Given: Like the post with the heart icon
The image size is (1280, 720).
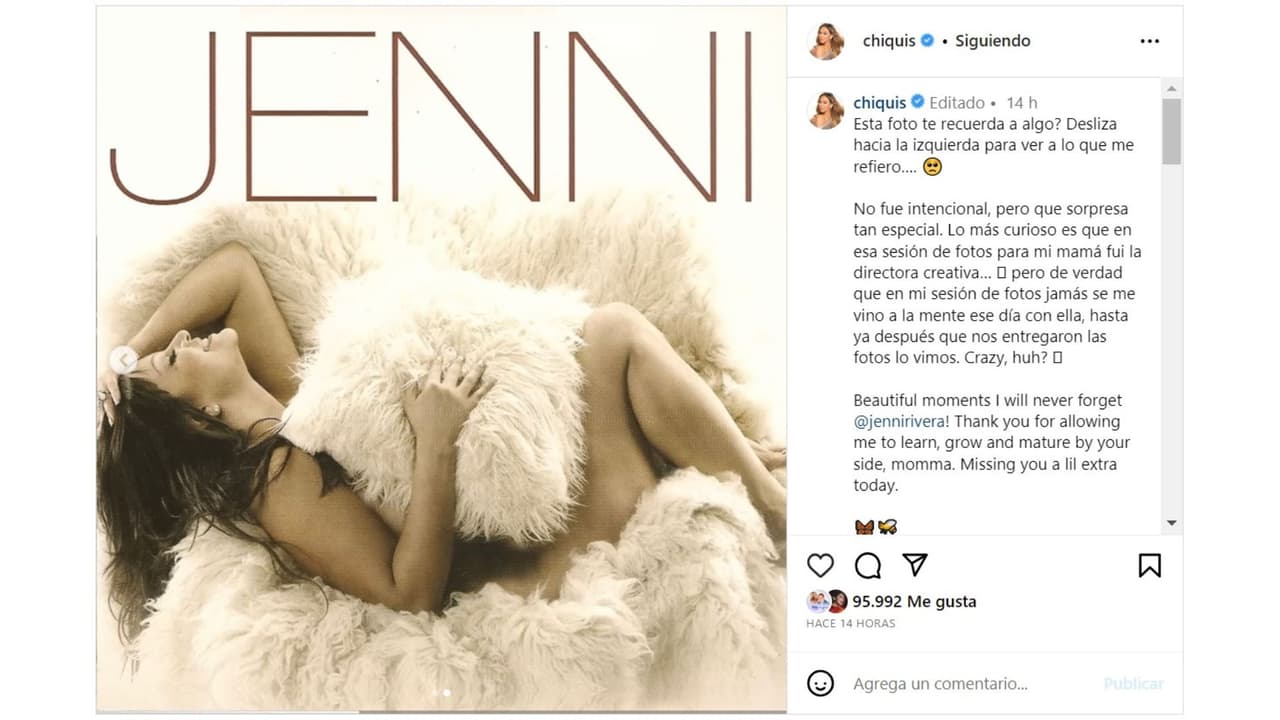Looking at the screenshot, I should point(820,565).
